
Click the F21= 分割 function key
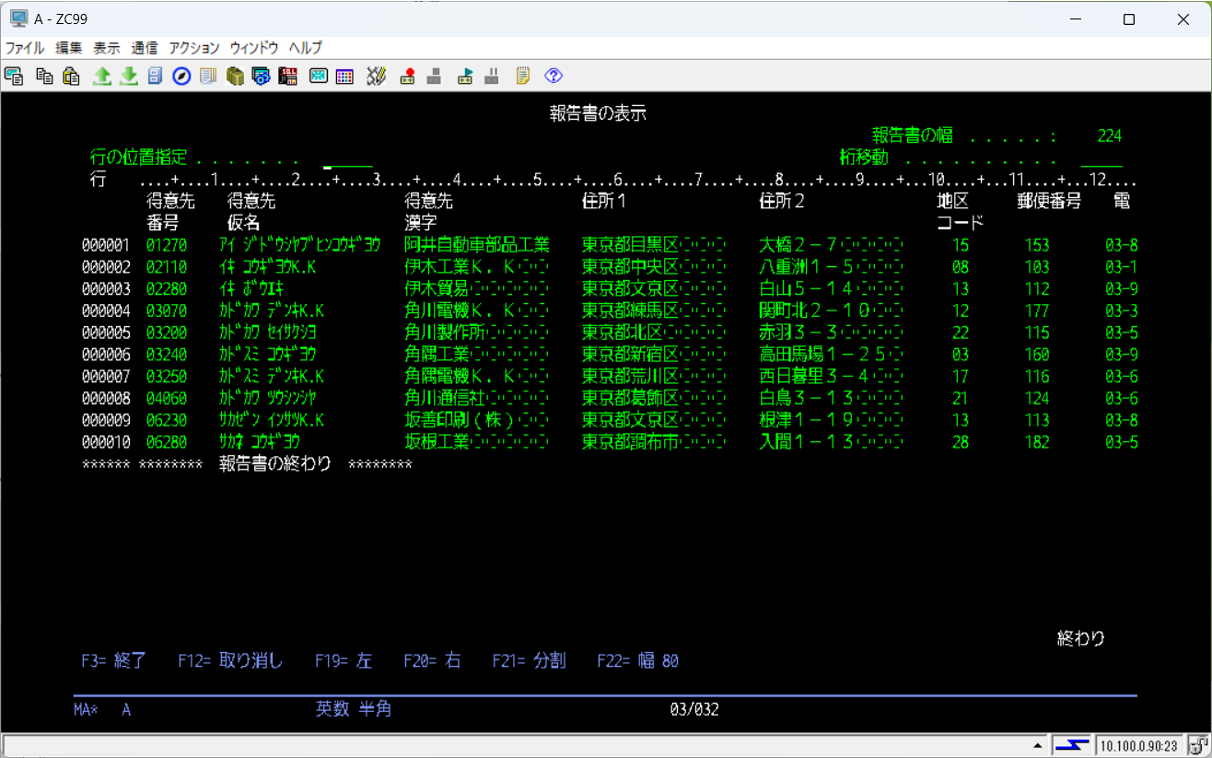click(529, 661)
